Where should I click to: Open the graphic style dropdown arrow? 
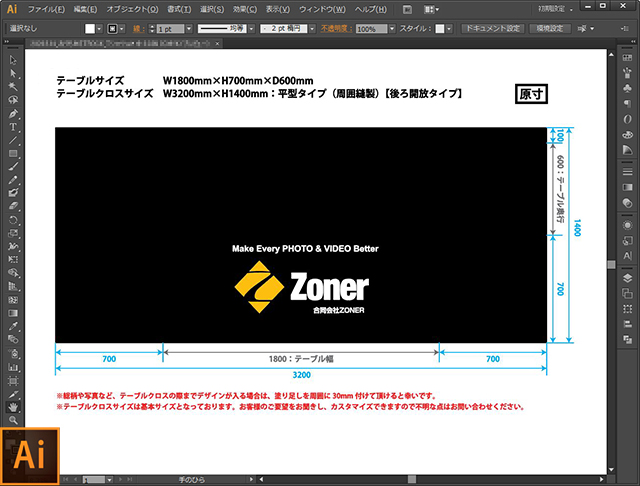(x=449, y=29)
